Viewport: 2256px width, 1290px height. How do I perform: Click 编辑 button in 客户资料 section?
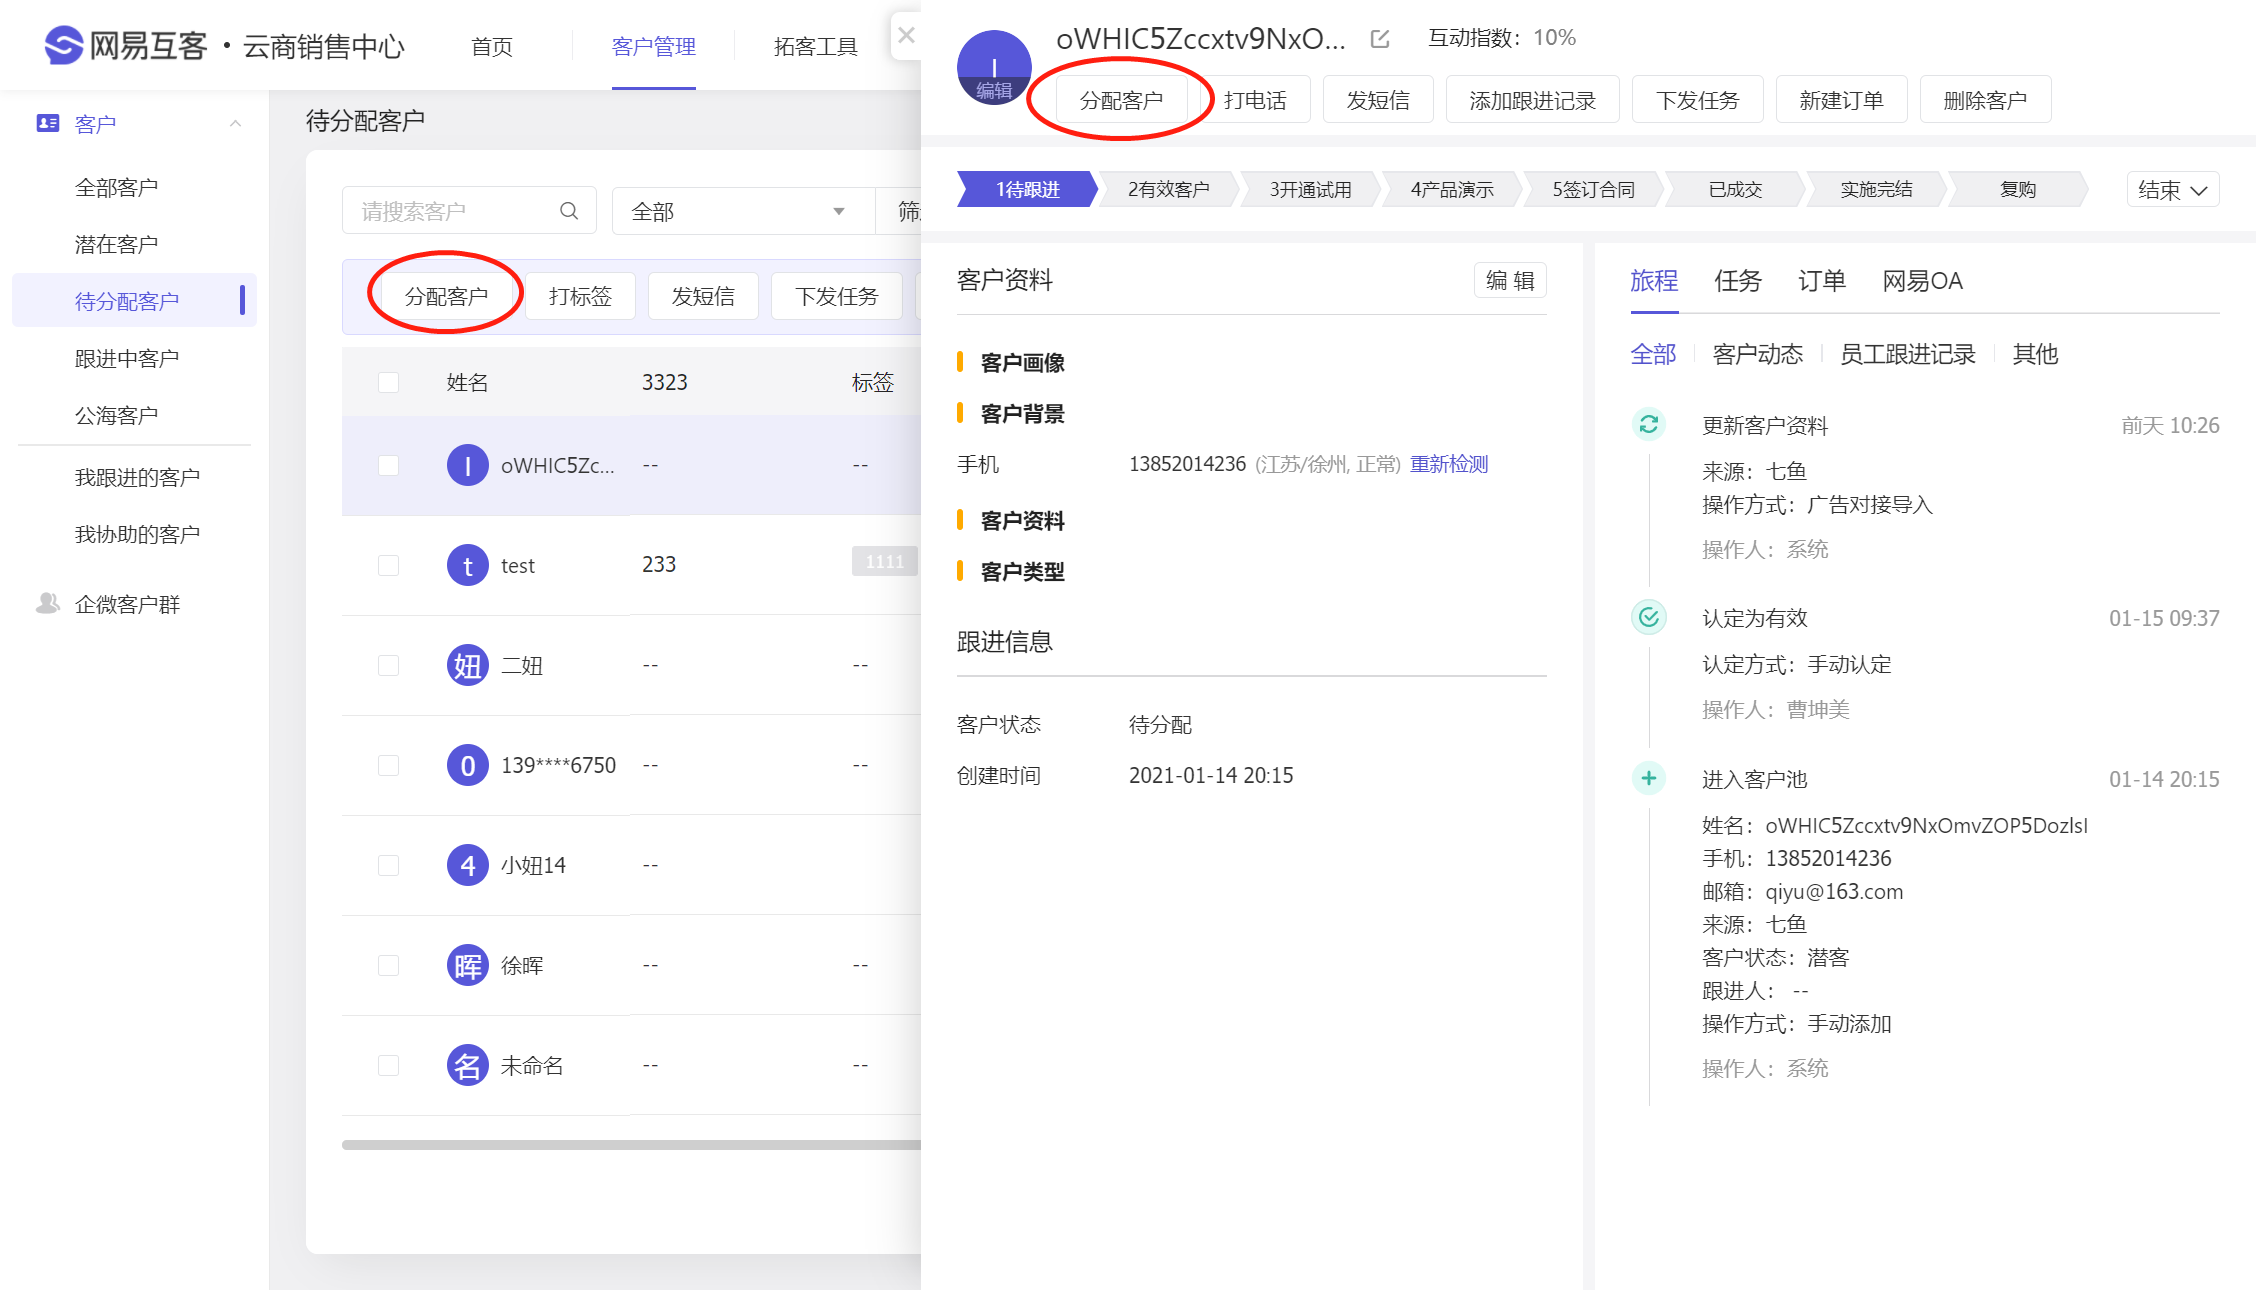tap(1510, 280)
